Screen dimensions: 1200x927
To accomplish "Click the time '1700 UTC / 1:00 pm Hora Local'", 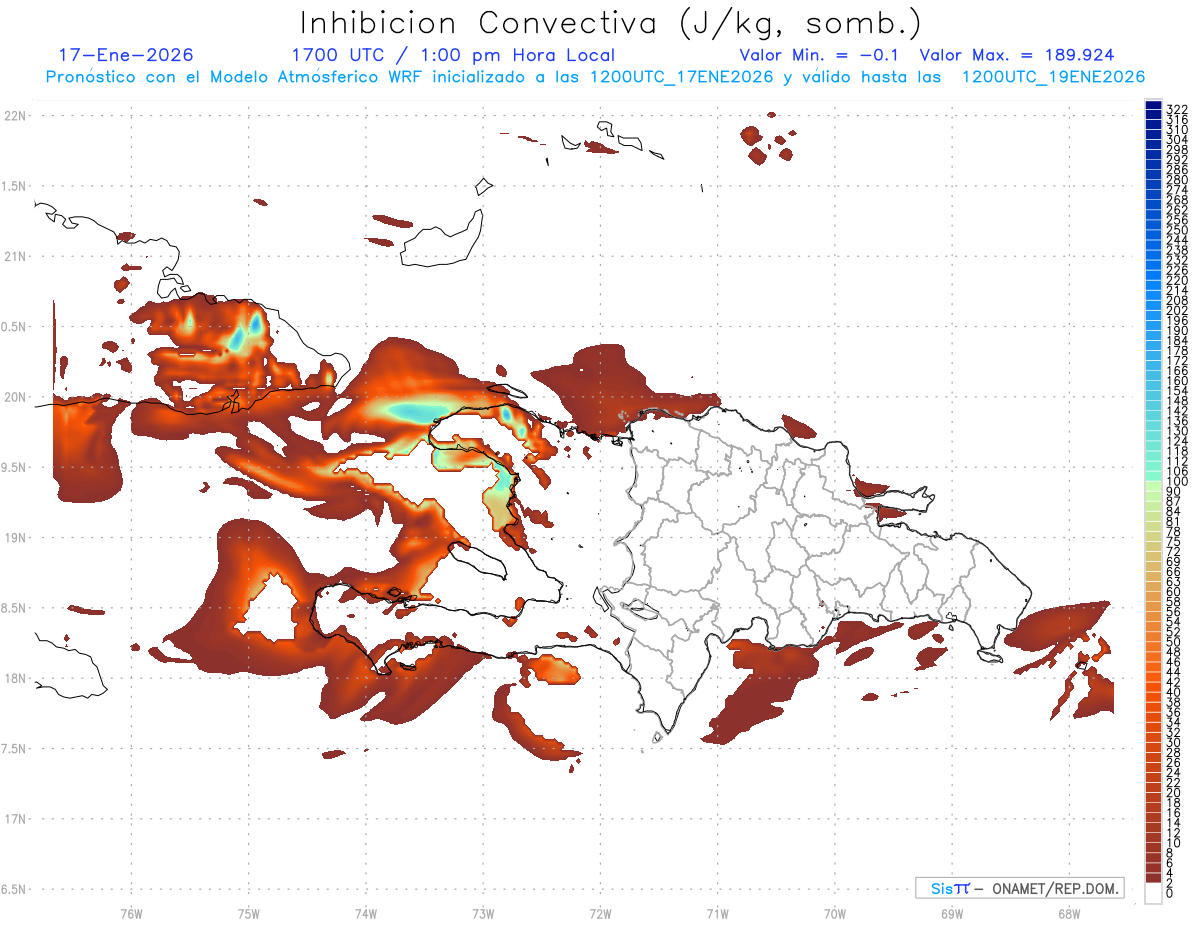I will [453, 55].
